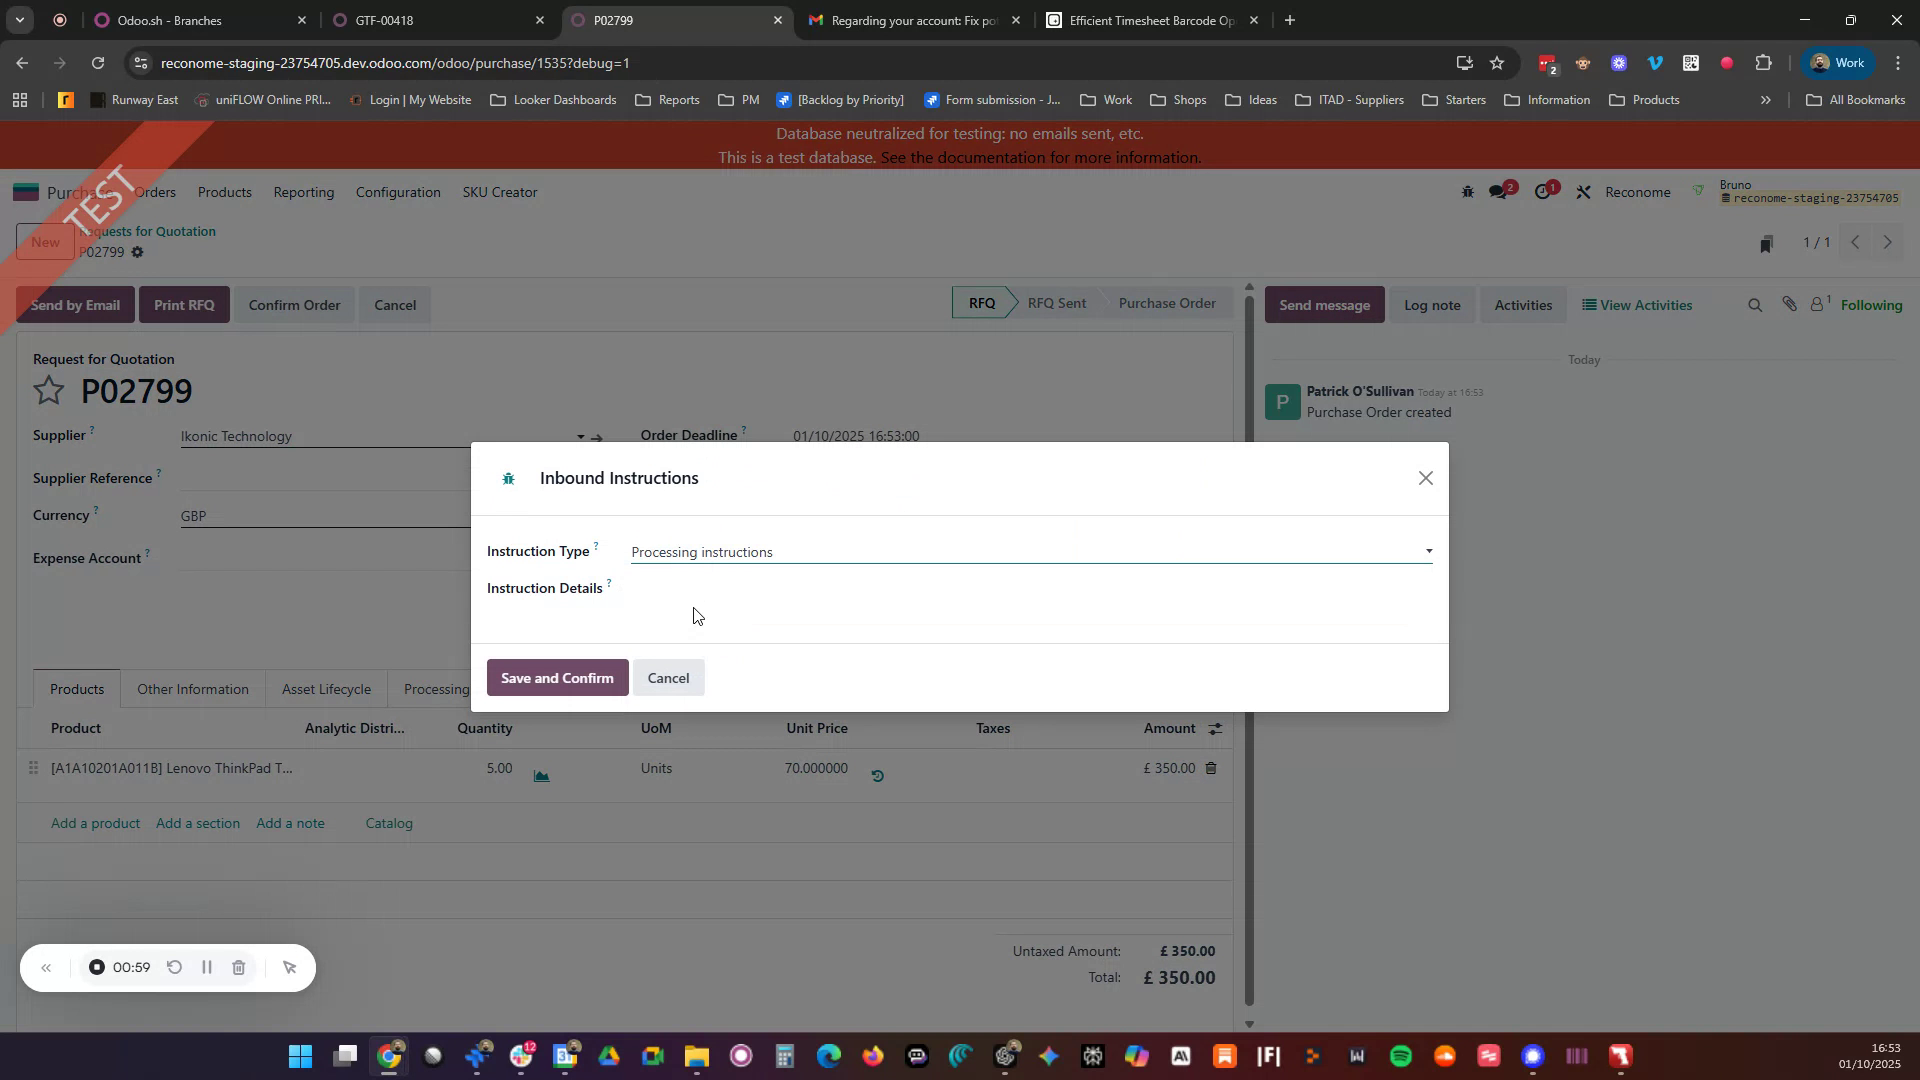Open the attachments paperclip in the chatter
Screen dimensions: 1920x1080
point(1790,304)
